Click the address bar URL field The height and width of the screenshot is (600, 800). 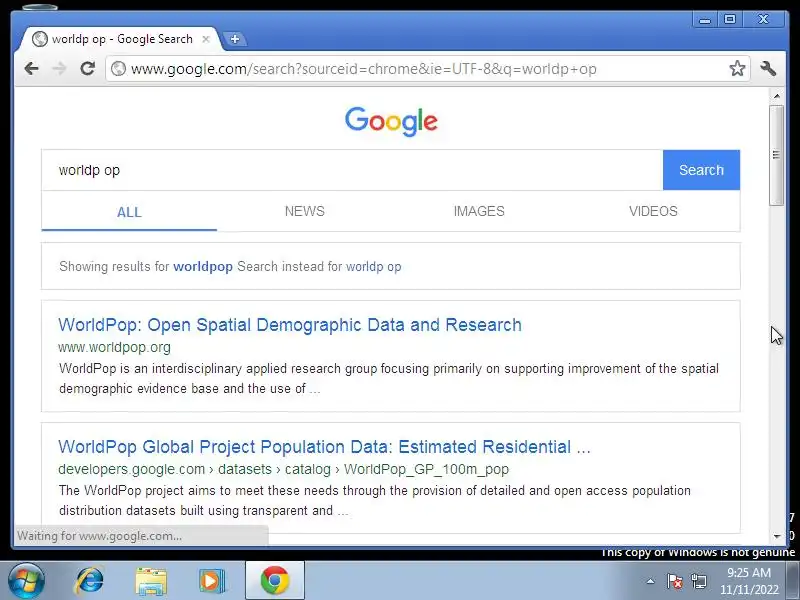point(428,68)
